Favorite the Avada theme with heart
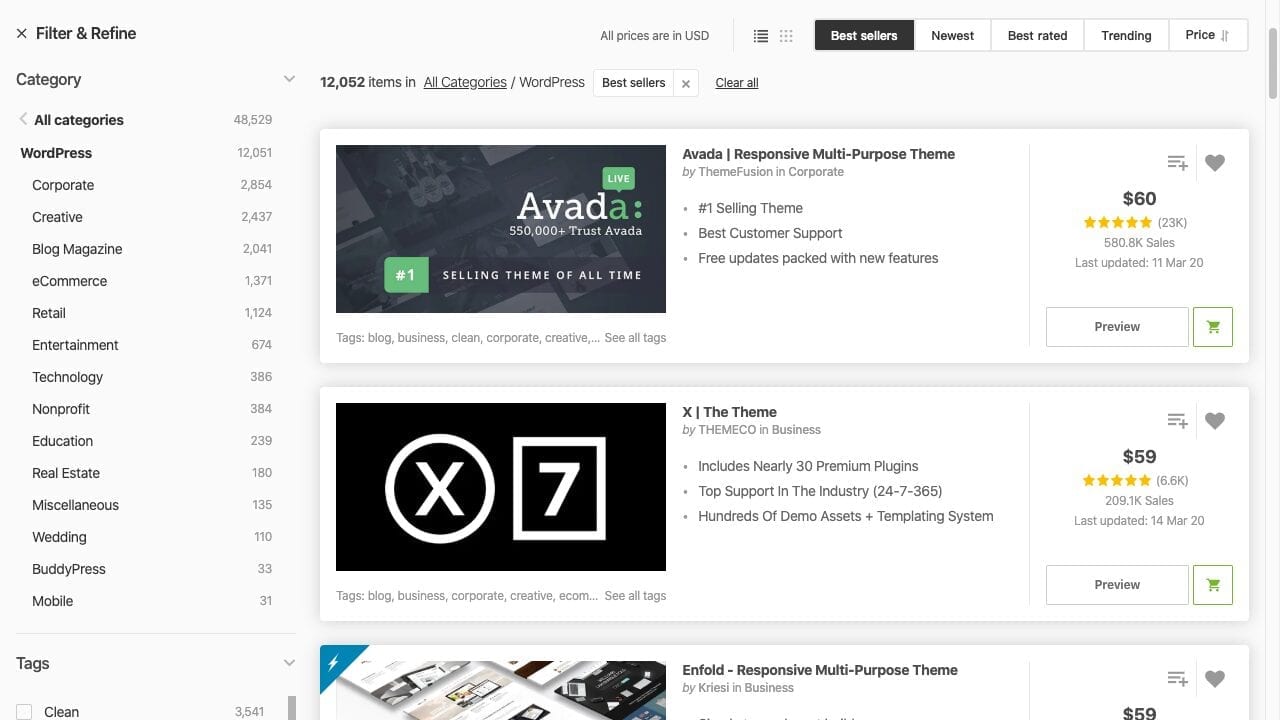The width and height of the screenshot is (1280, 720). point(1215,163)
